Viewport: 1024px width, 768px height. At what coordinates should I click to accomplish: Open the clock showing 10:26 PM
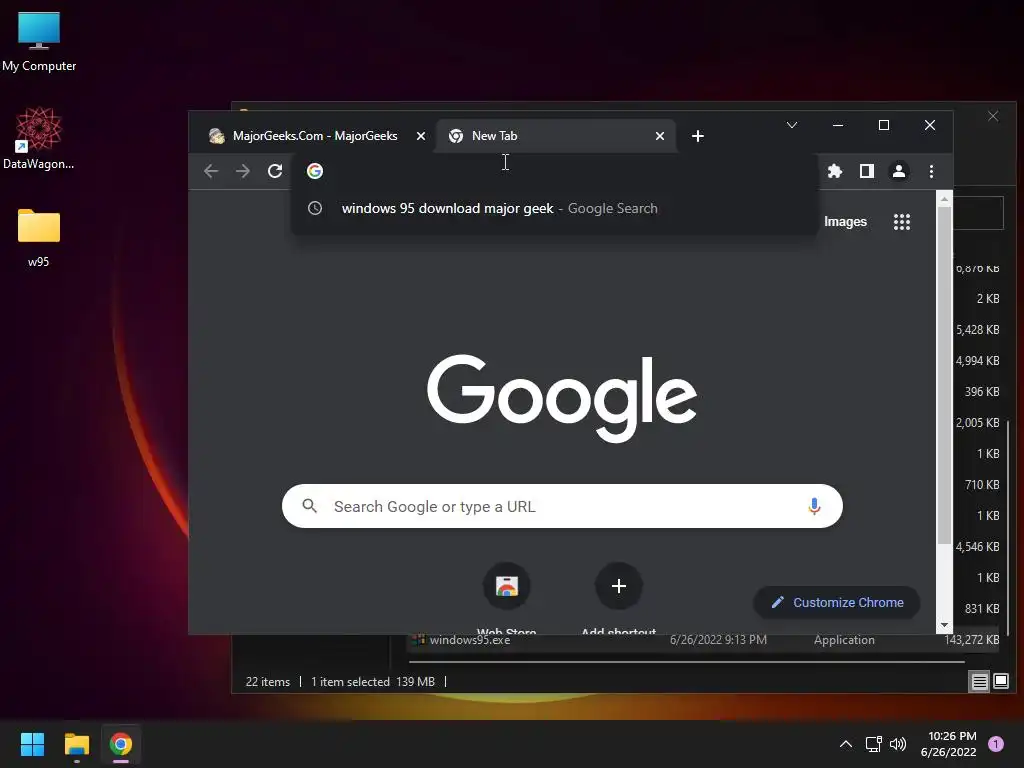(x=948, y=744)
